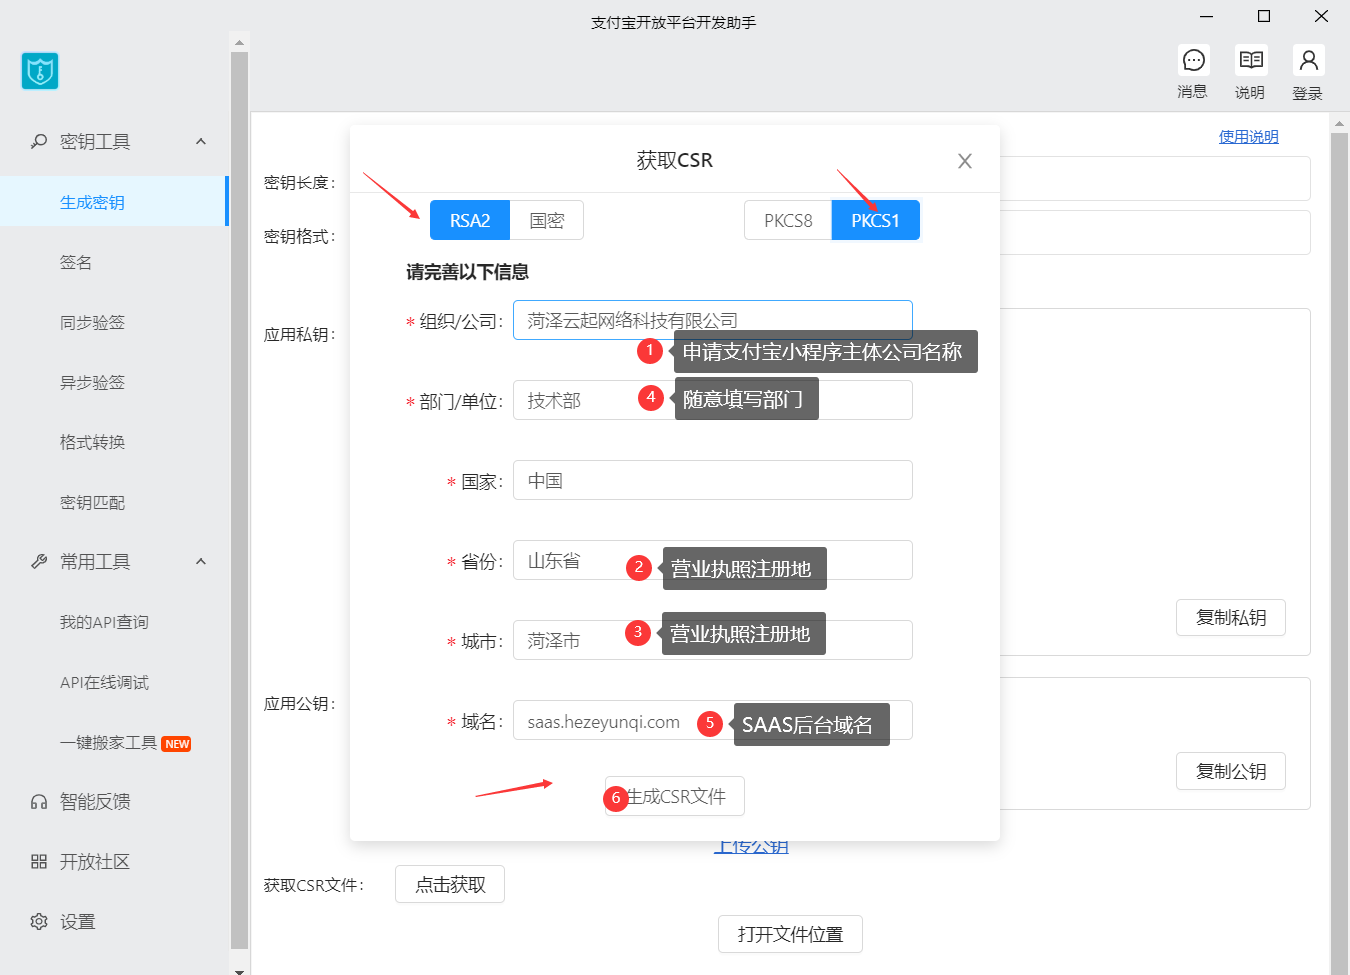This screenshot has width=1350, height=975.
Task: Open the 说明 book icon
Action: pos(1250,60)
